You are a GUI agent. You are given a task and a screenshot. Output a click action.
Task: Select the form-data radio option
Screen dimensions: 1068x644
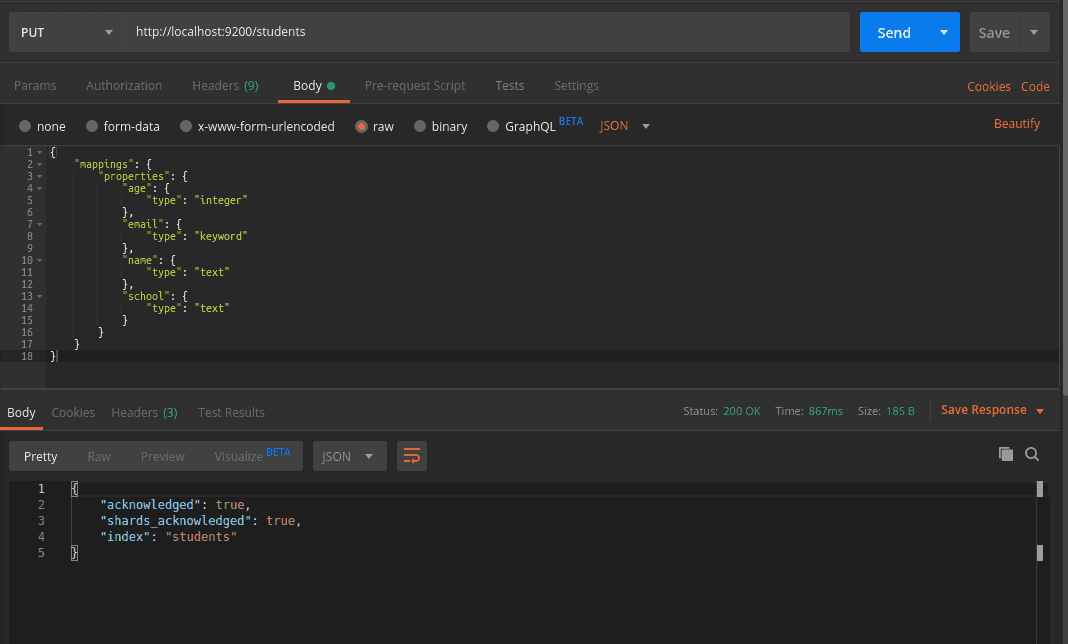click(92, 126)
